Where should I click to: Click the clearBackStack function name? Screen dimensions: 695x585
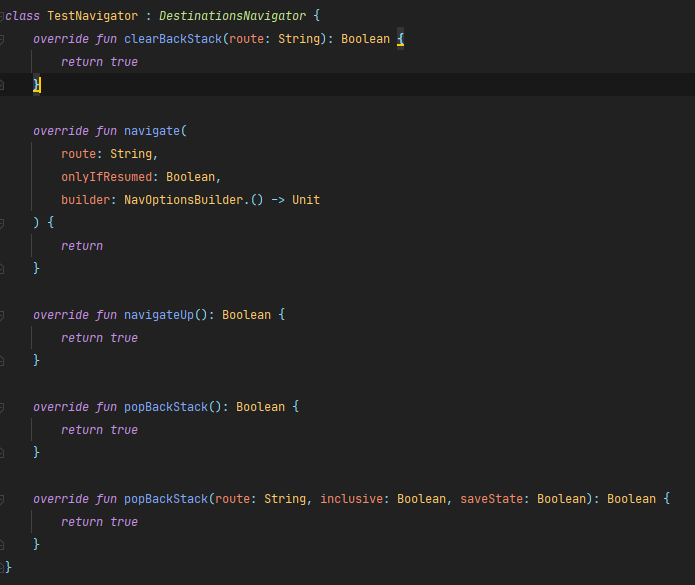click(173, 39)
